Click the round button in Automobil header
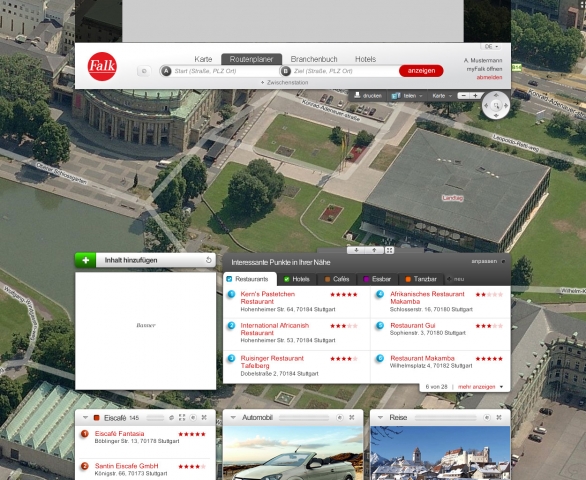This screenshot has height=480, width=586. (x=339, y=418)
